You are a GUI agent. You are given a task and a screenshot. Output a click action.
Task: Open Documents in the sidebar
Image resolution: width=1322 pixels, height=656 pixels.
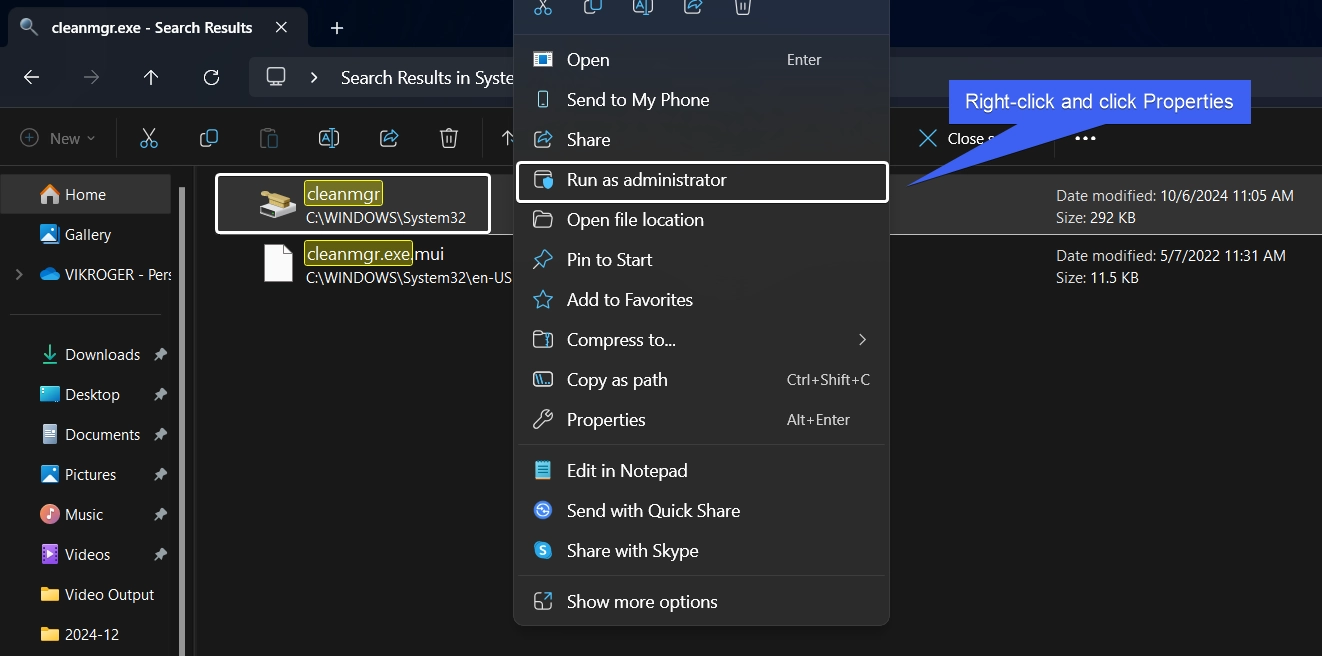point(90,435)
